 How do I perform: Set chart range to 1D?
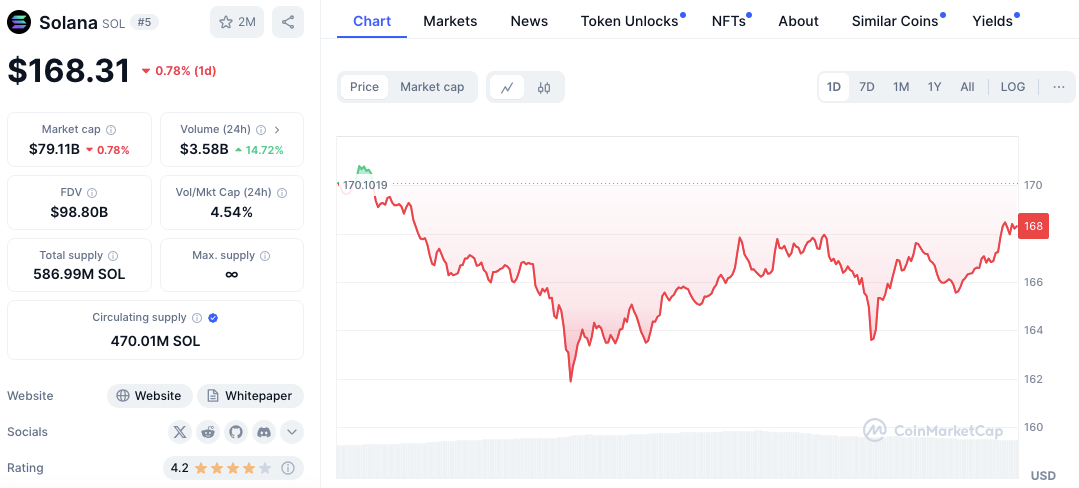pos(834,87)
